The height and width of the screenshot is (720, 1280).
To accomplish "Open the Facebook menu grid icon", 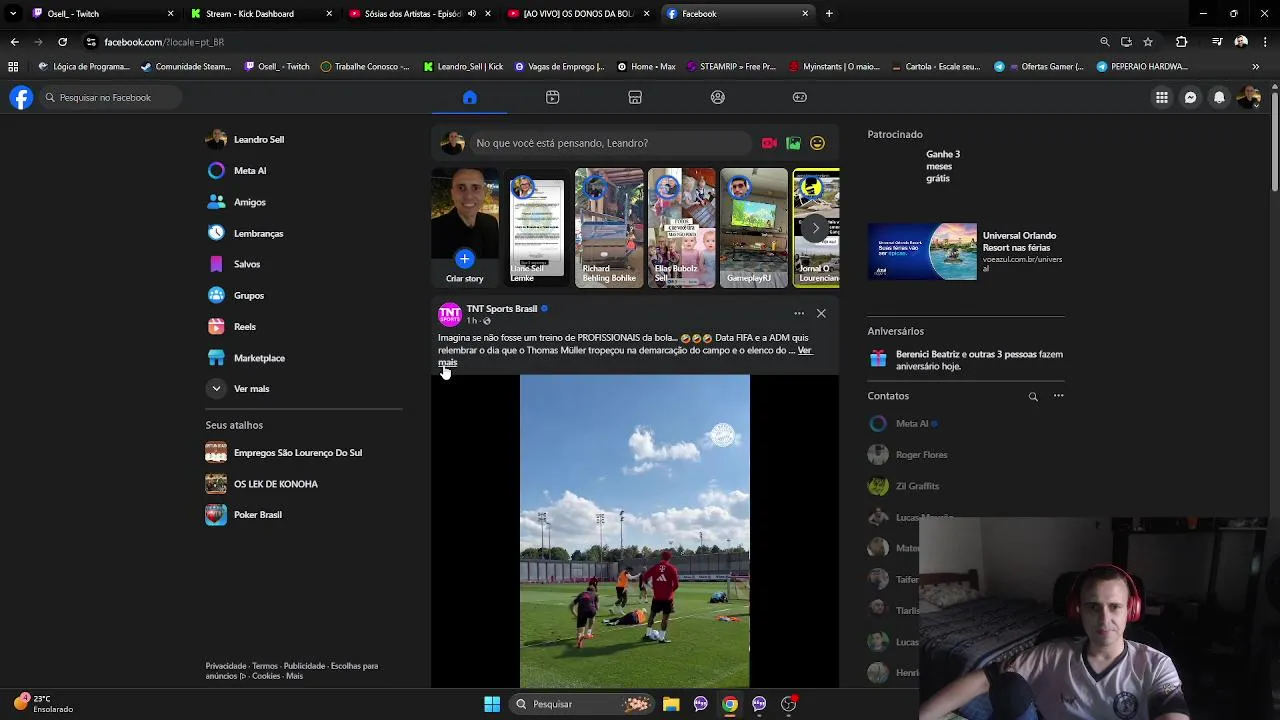I will 1161,97.
